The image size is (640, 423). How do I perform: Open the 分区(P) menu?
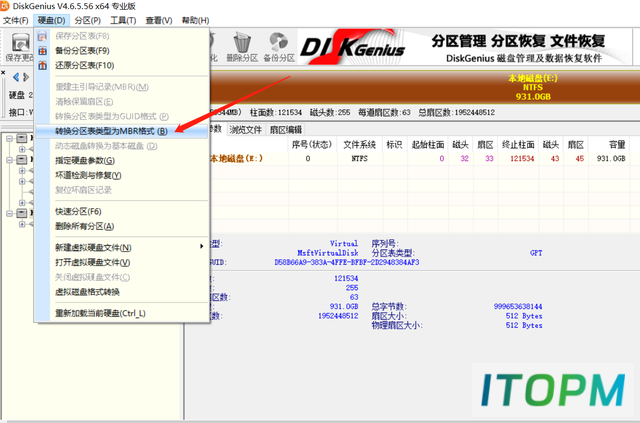[x=87, y=20]
